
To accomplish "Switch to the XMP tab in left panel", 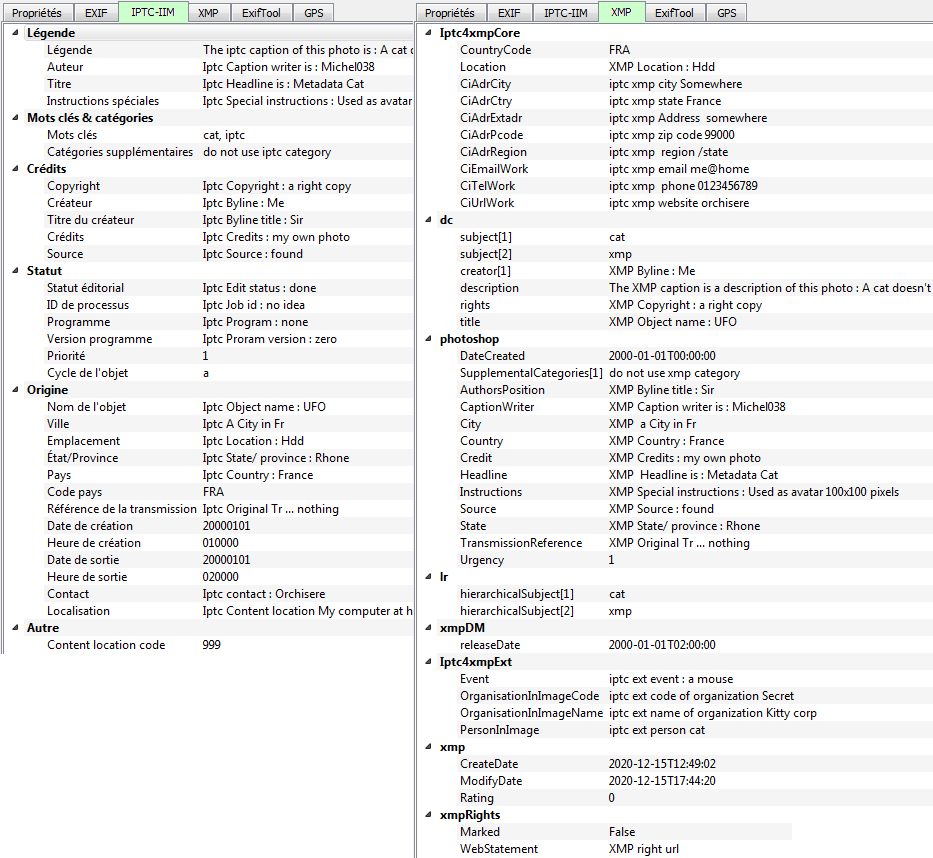I will (x=208, y=12).
